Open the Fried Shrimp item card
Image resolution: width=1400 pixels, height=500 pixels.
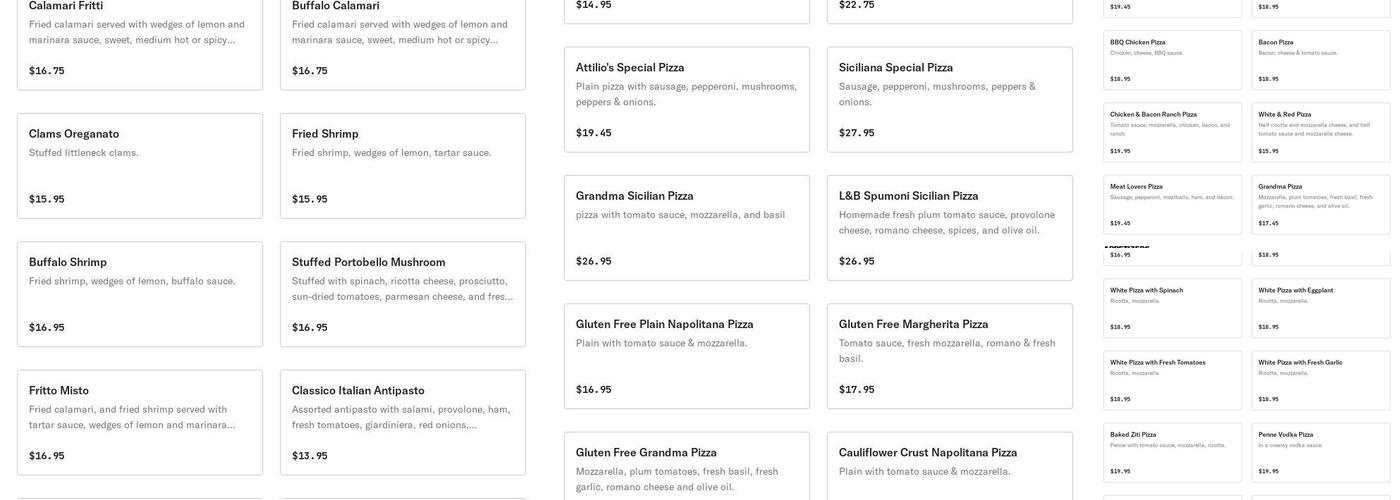[402, 166]
